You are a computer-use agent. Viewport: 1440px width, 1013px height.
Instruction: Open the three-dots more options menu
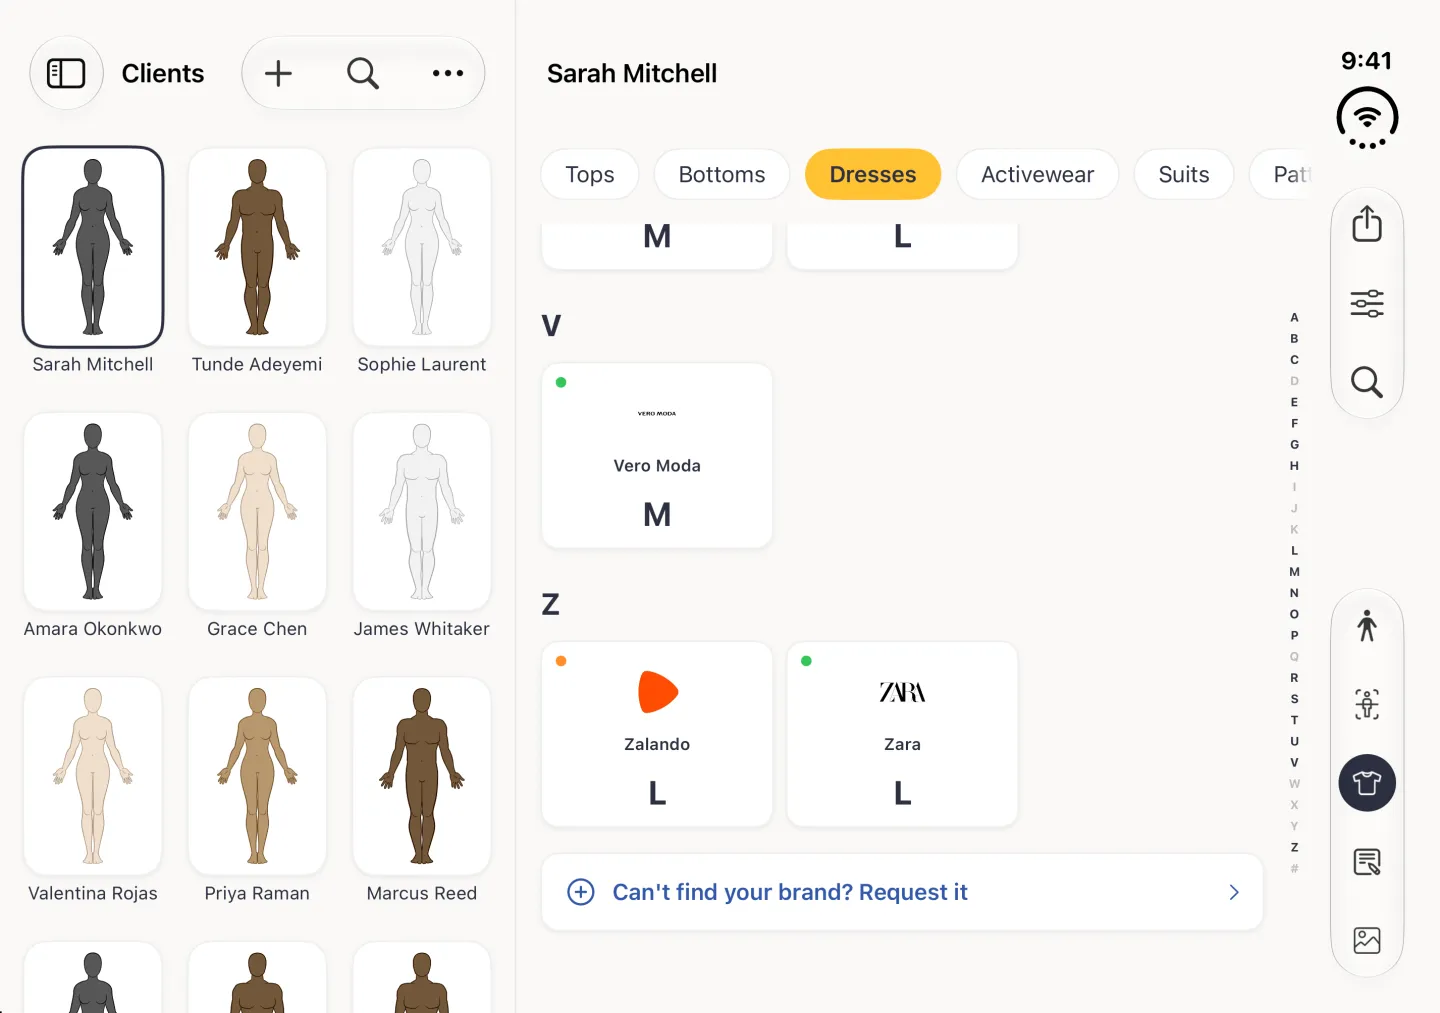[x=448, y=73]
